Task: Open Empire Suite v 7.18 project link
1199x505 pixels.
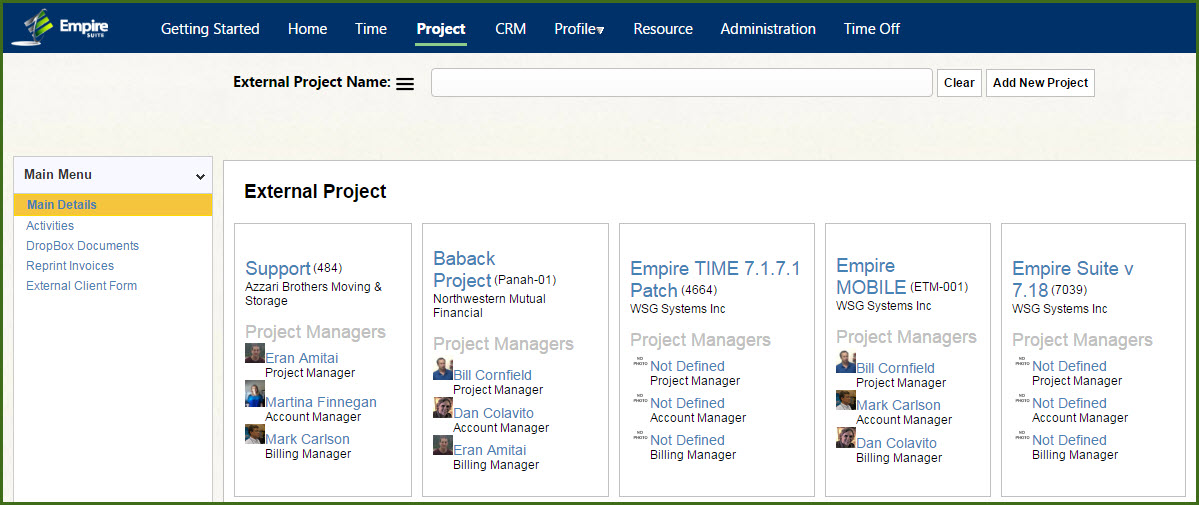Action: click(1073, 279)
